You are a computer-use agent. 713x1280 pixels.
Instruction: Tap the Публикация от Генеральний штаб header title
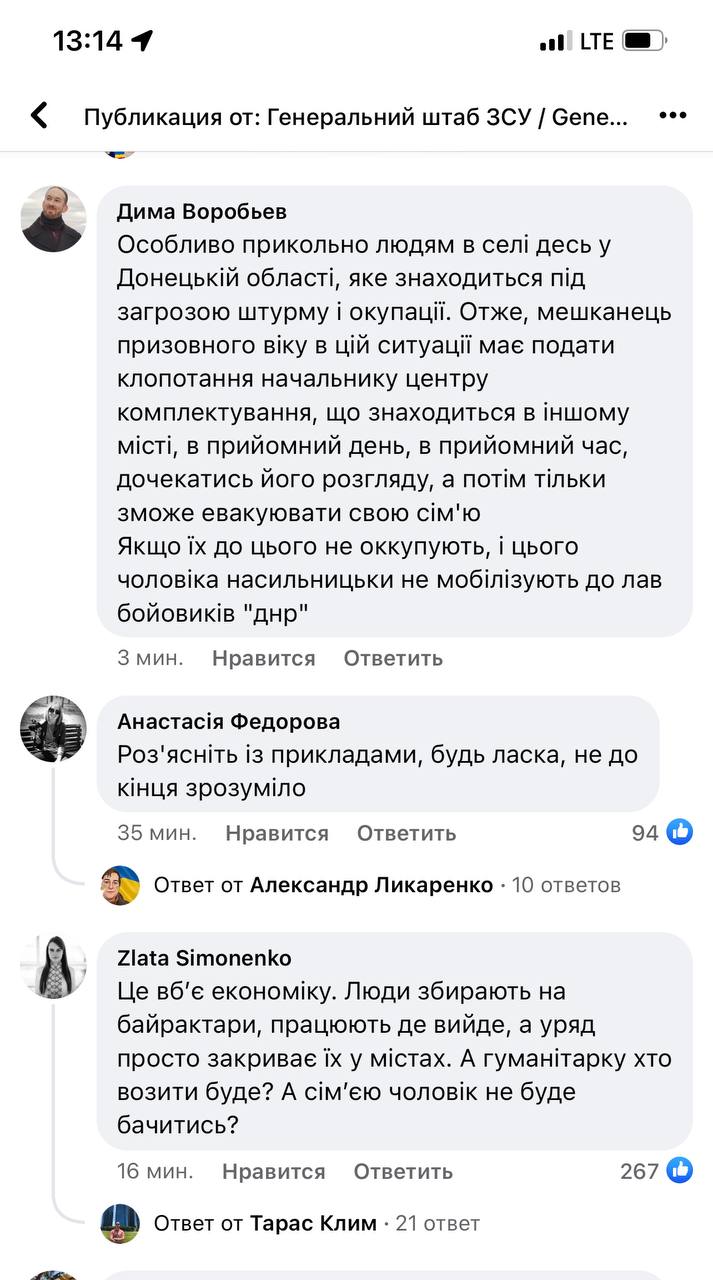click(356, 117)
